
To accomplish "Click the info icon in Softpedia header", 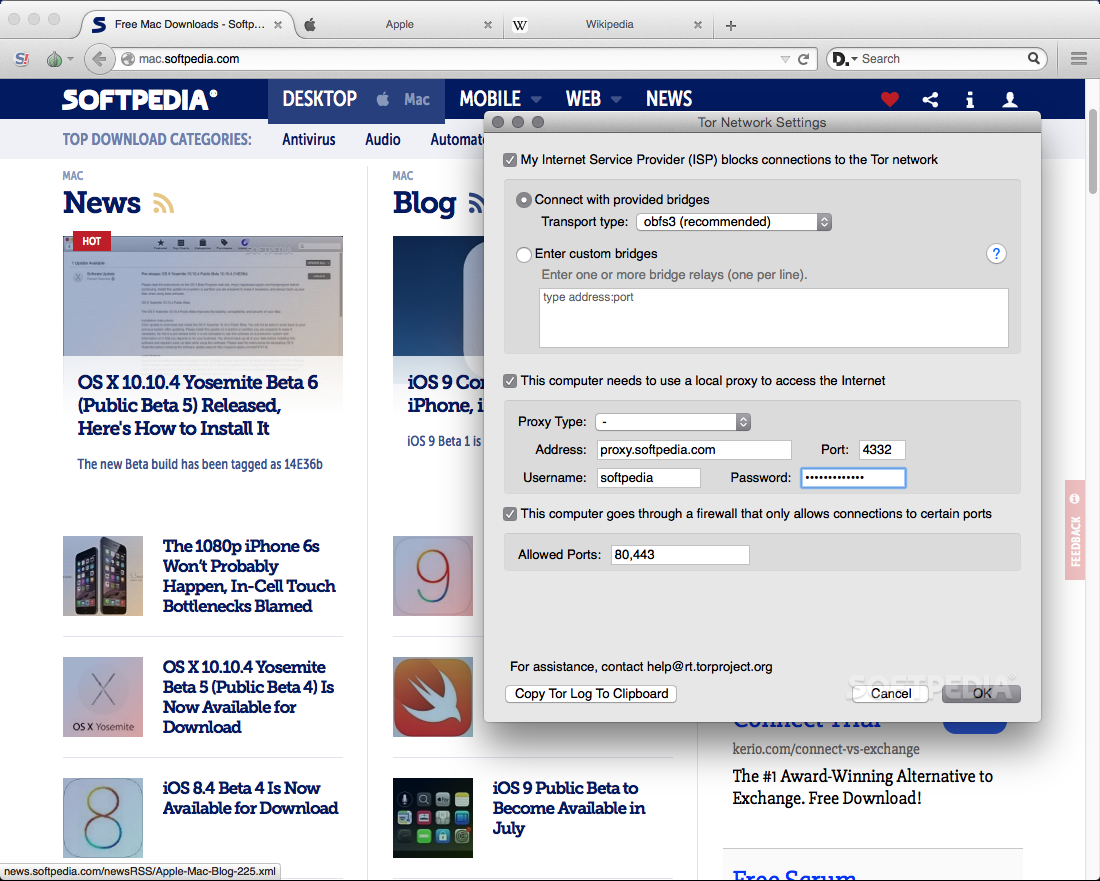I will (970, 100).
